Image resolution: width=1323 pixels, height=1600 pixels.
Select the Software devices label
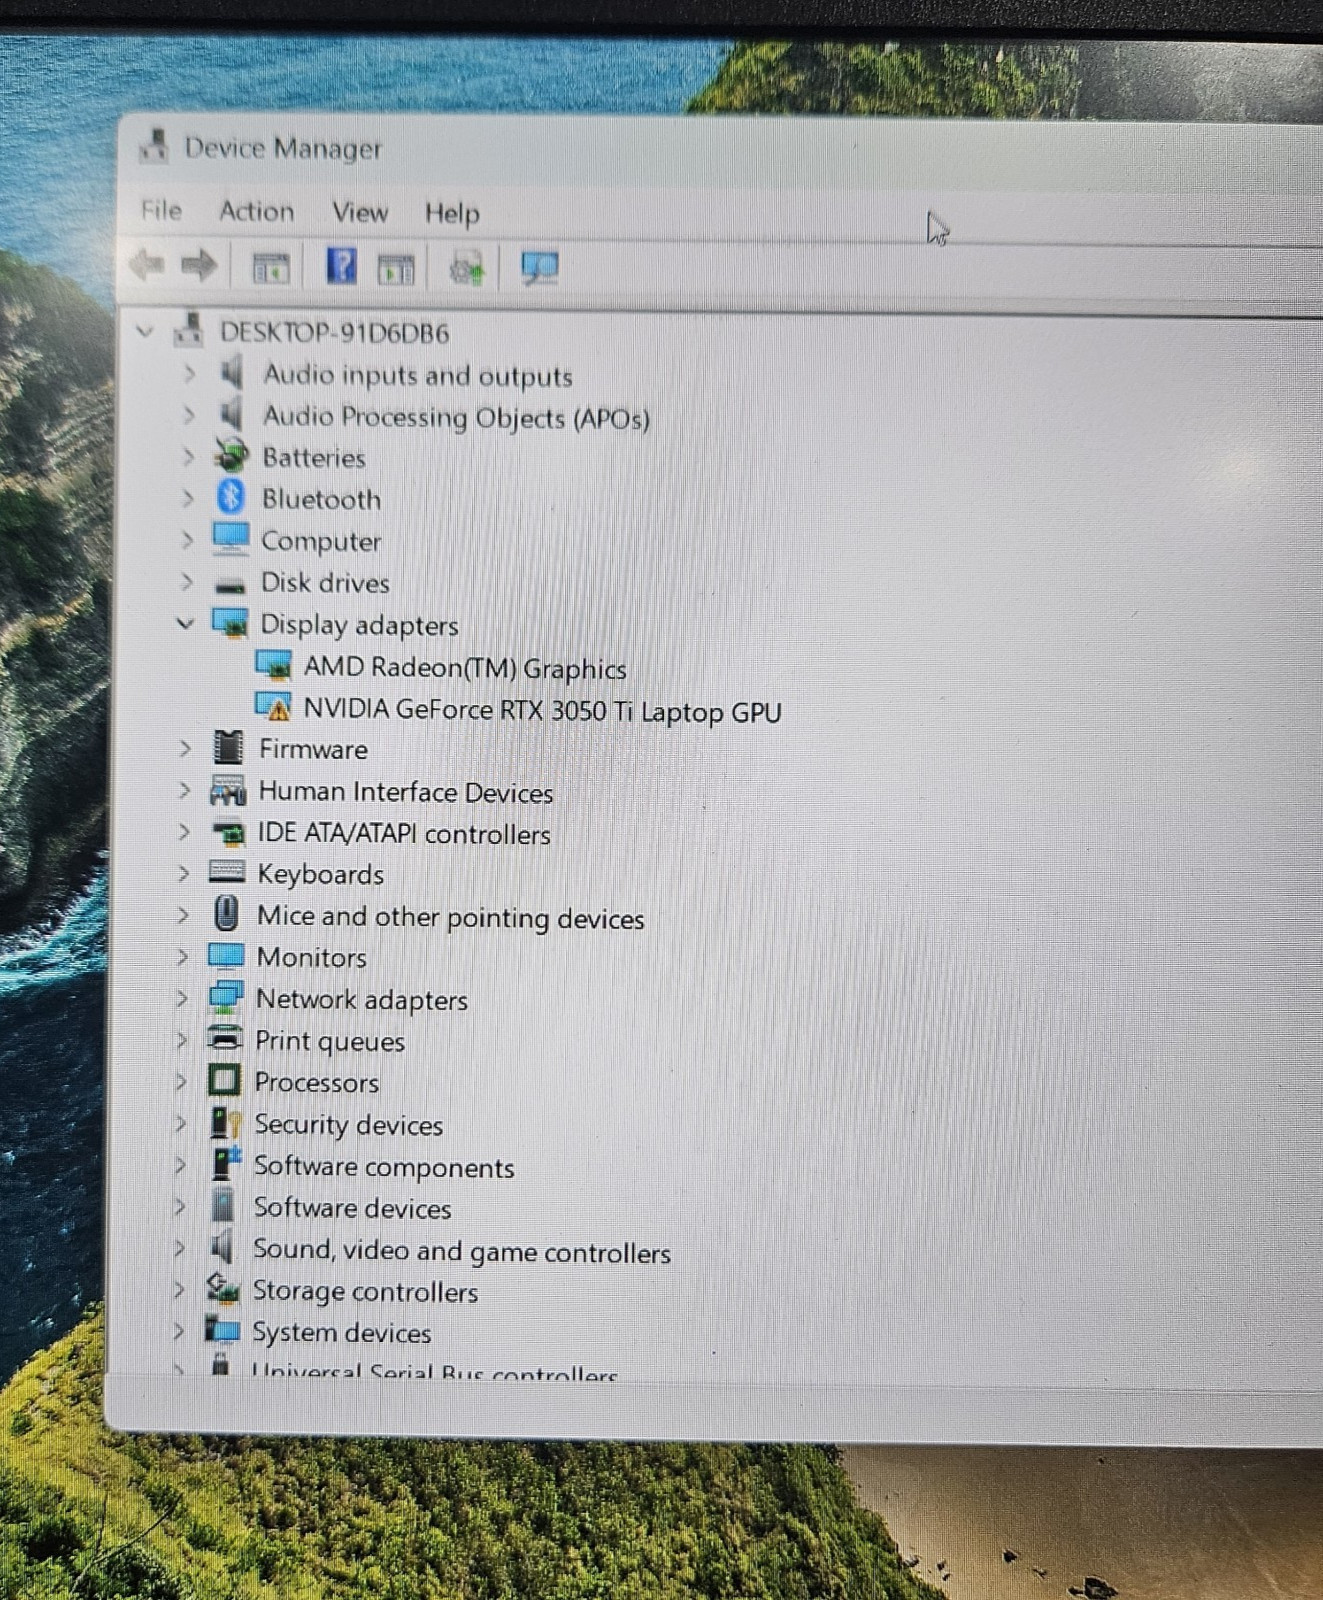pyautogui.click(x=352, y=1208)
